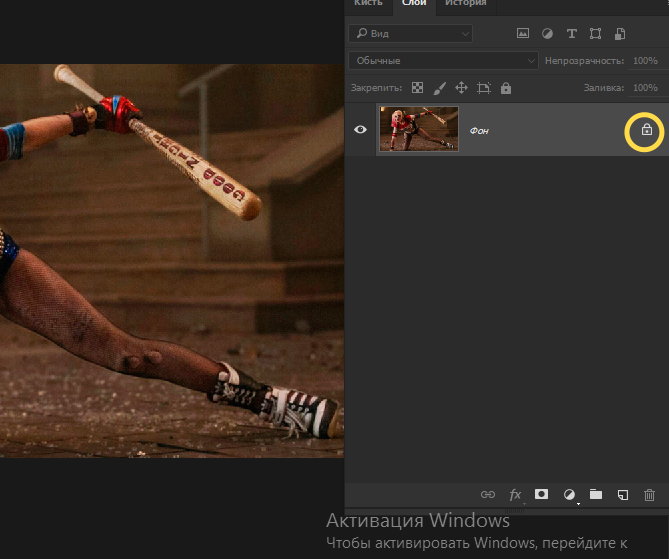Lock layer position move icon

click(x=461, y=88)
